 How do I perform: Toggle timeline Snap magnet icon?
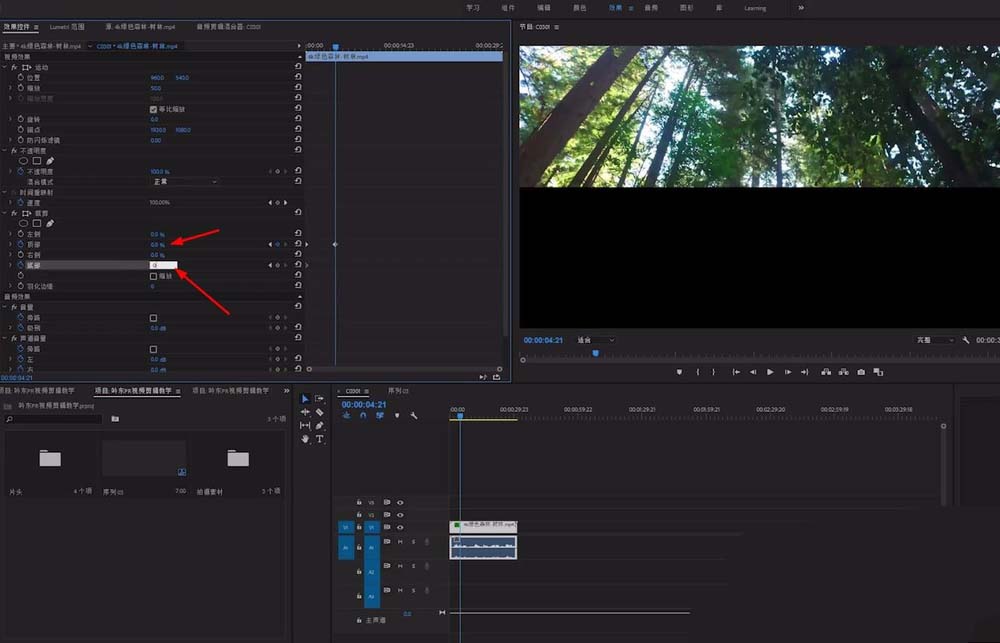point(363,415)
